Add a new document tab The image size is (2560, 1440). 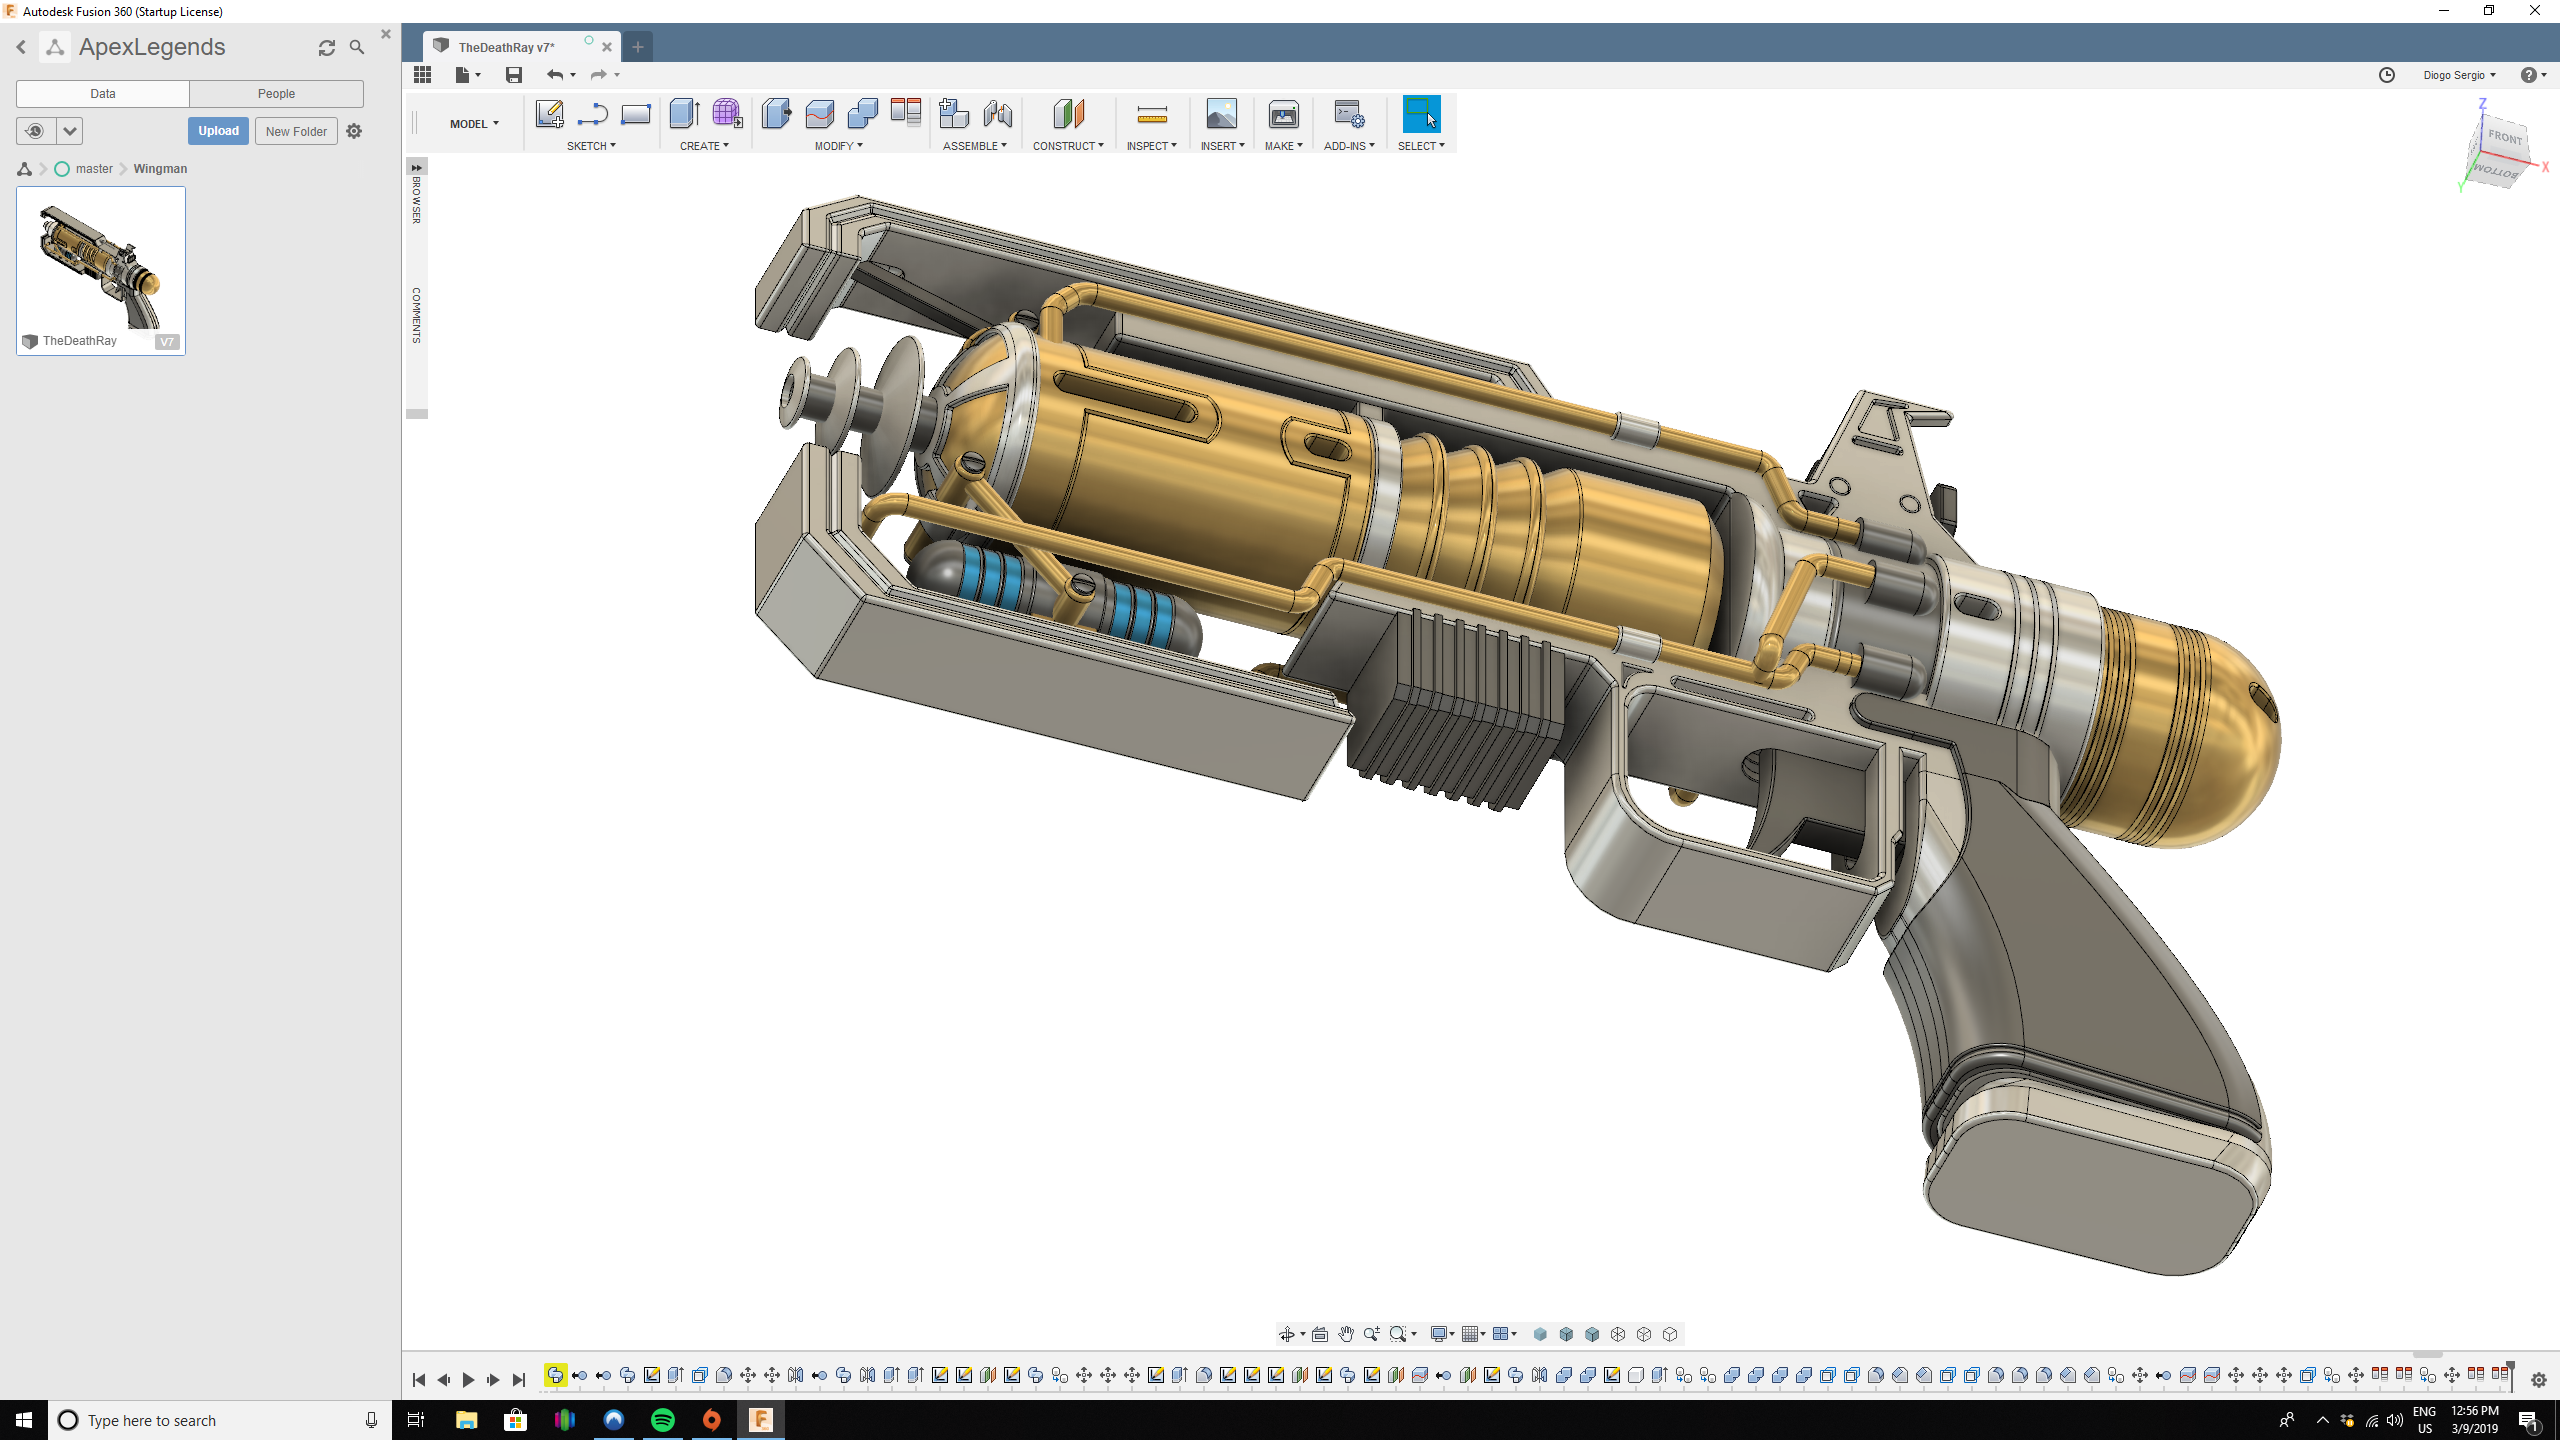point(637,47)
